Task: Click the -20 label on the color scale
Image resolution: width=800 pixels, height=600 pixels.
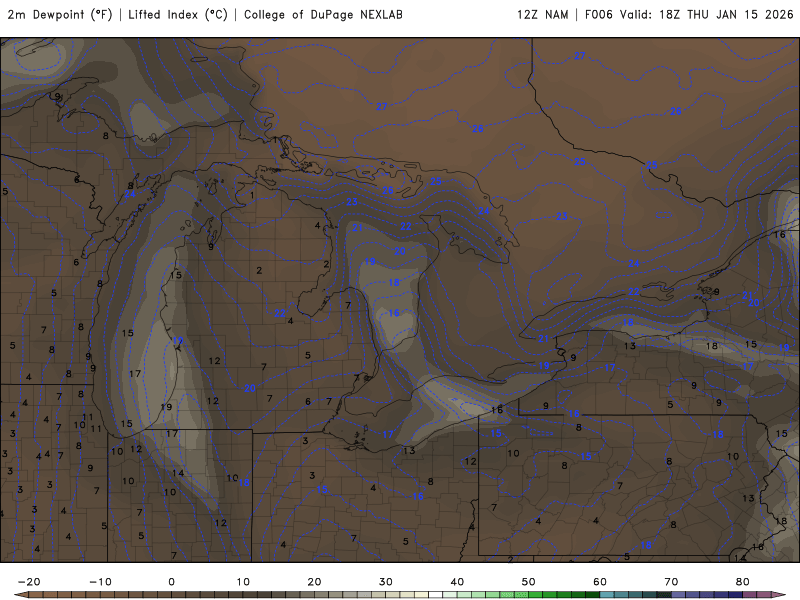Action: (x=29, y=582)
